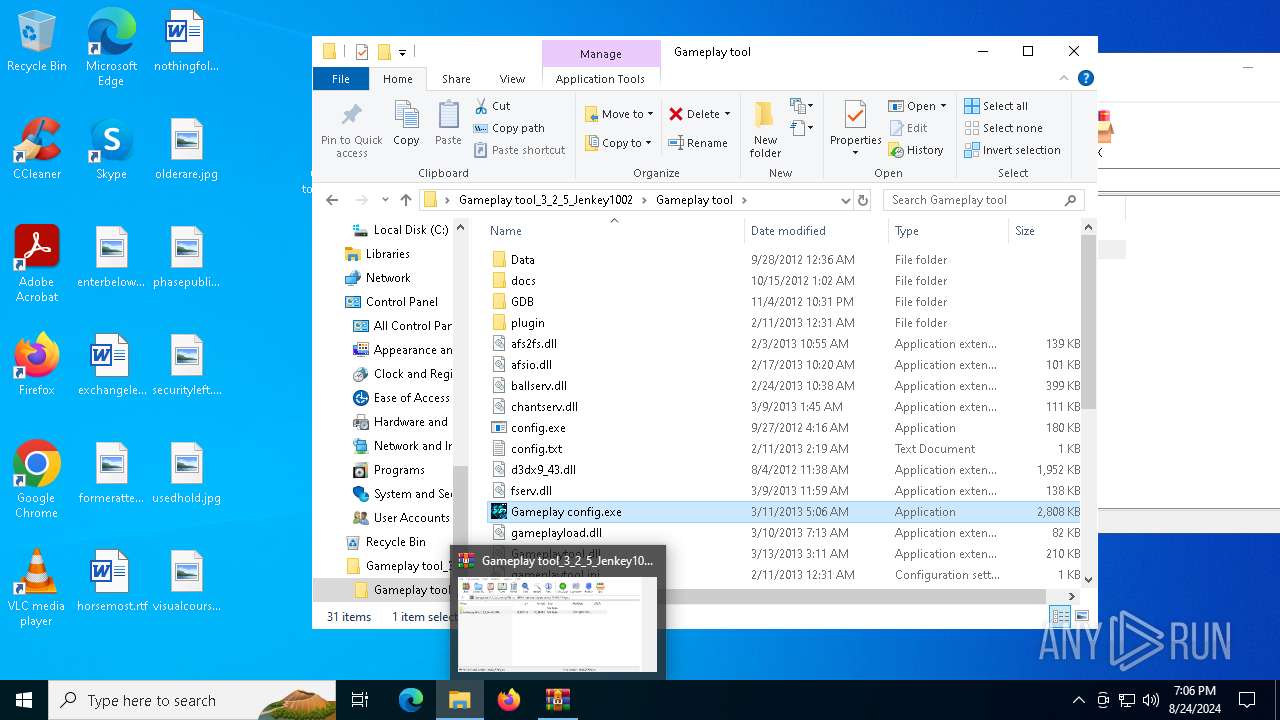Switch to the View tab
The width and height of the screenshot is (1280, 720).
[x=512, y=79]
